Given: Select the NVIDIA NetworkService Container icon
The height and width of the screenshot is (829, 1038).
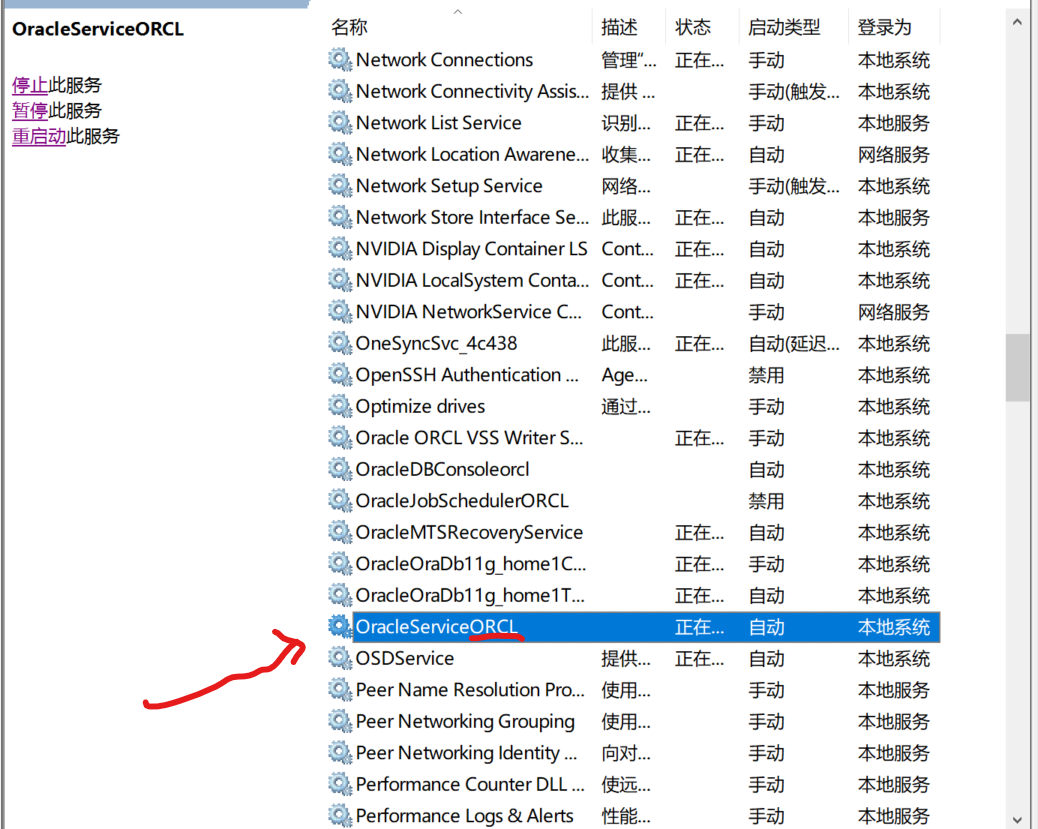Looking at the screenshot, I should click(x=340, y=311).
